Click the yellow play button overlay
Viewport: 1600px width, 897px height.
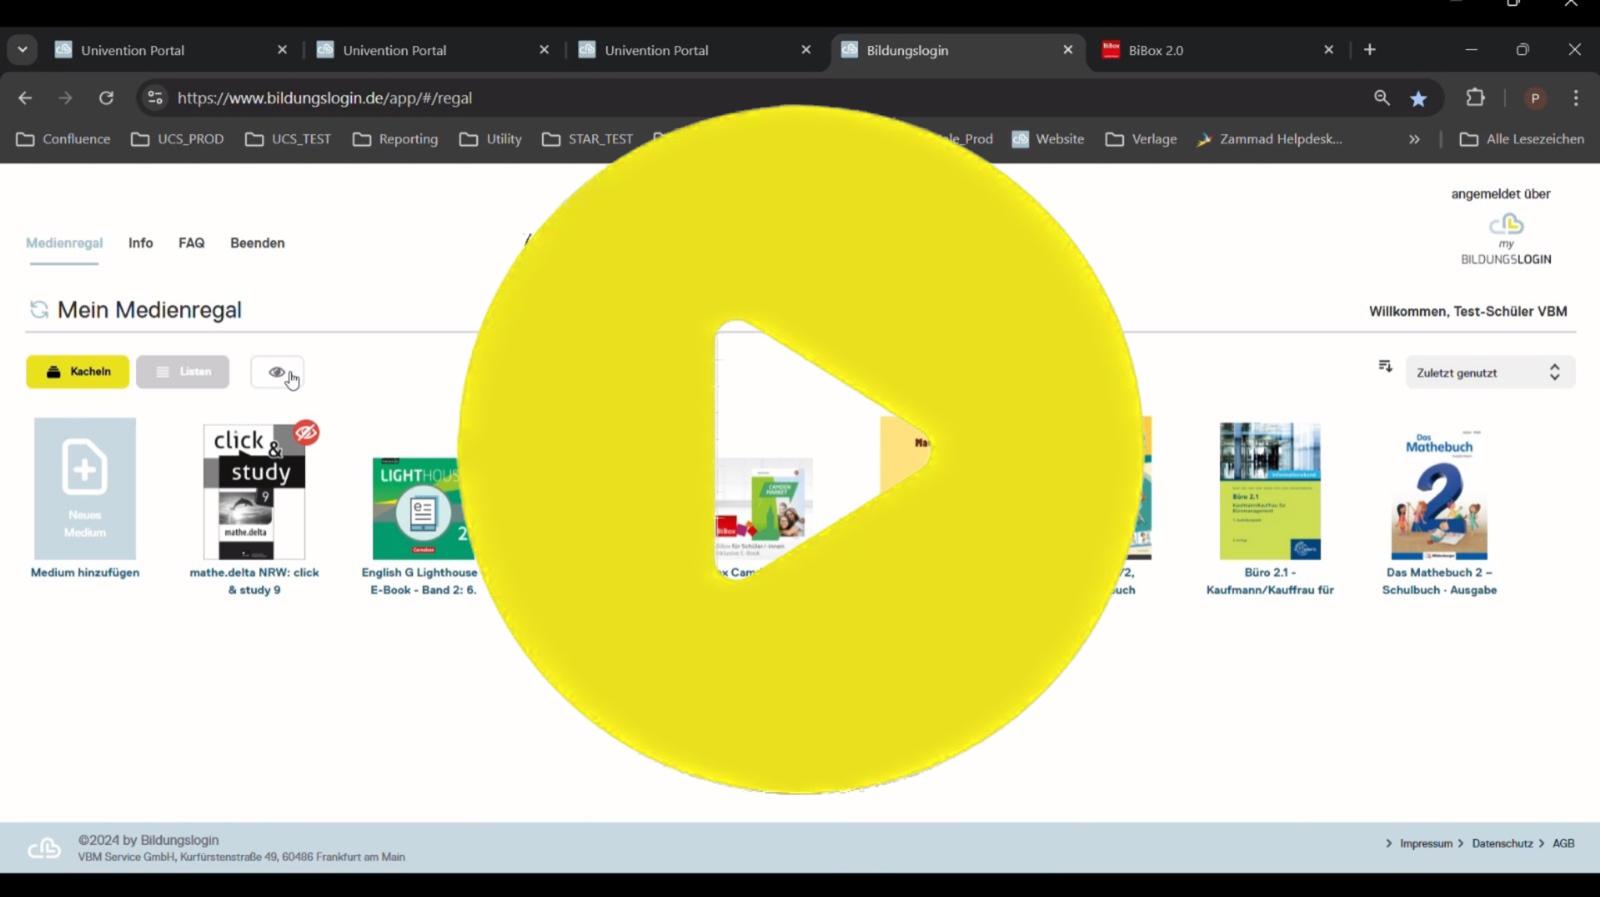click(800, 450)
